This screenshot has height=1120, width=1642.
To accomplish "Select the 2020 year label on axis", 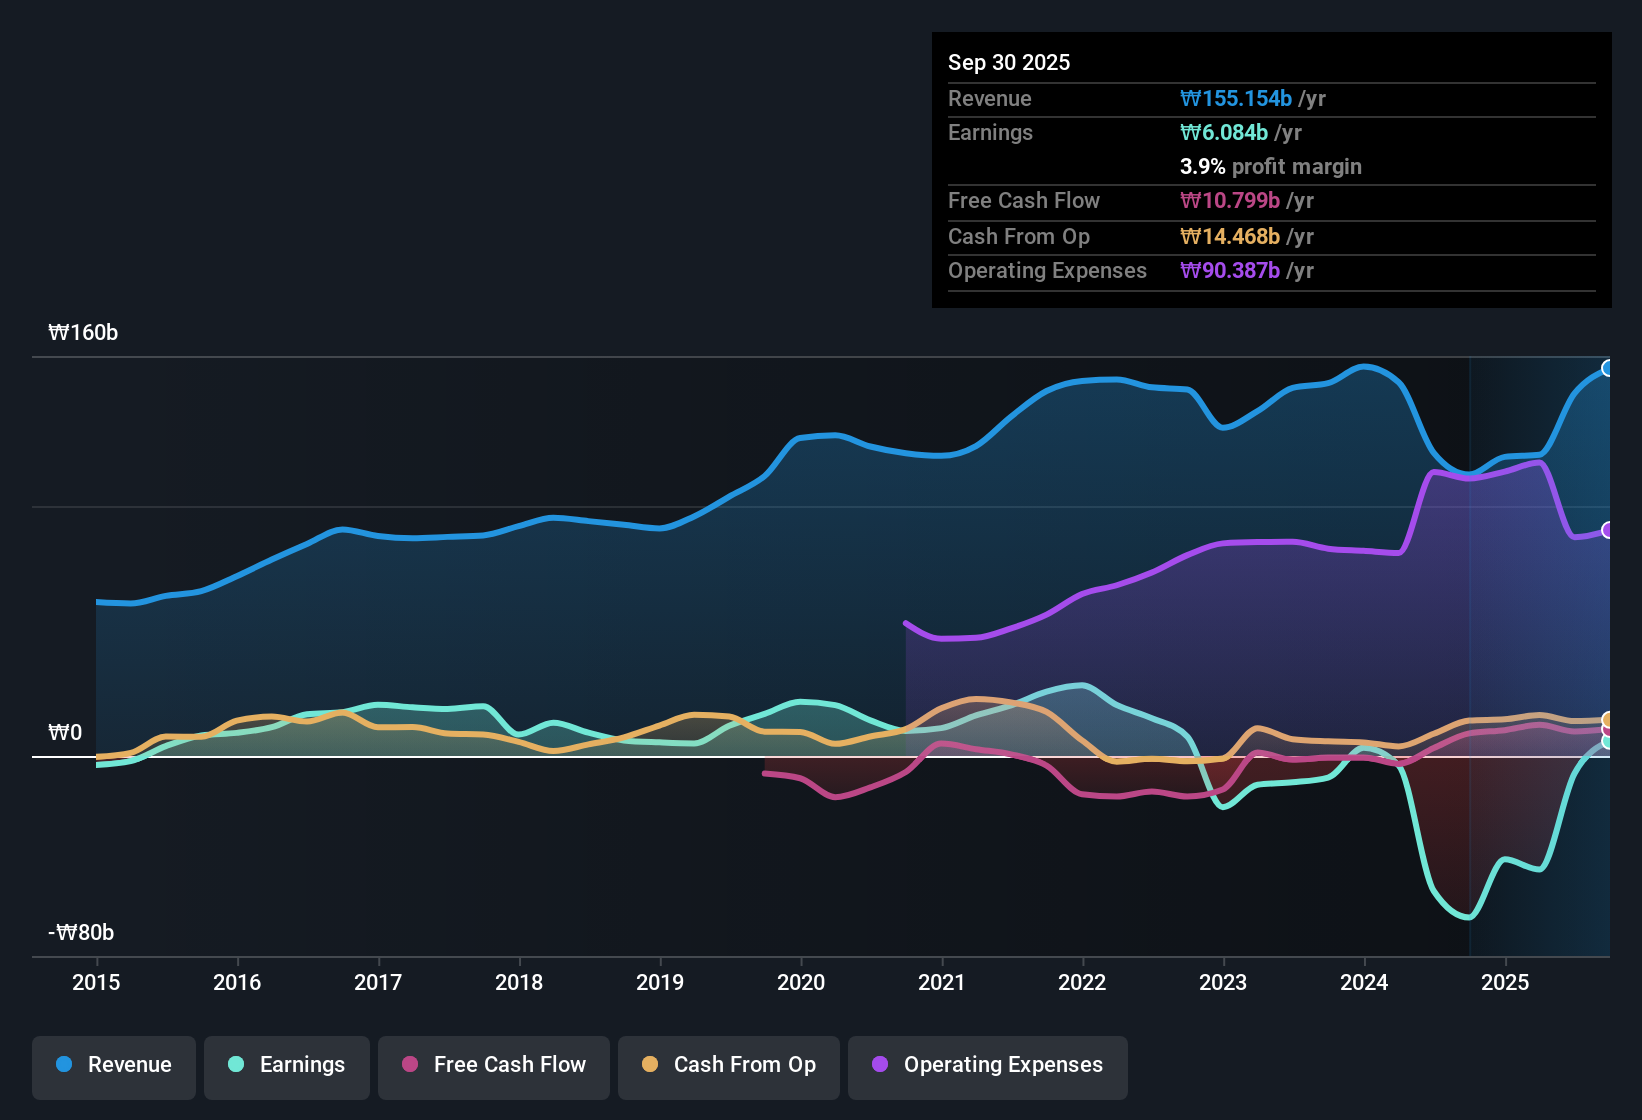I will tap(801, 983).
